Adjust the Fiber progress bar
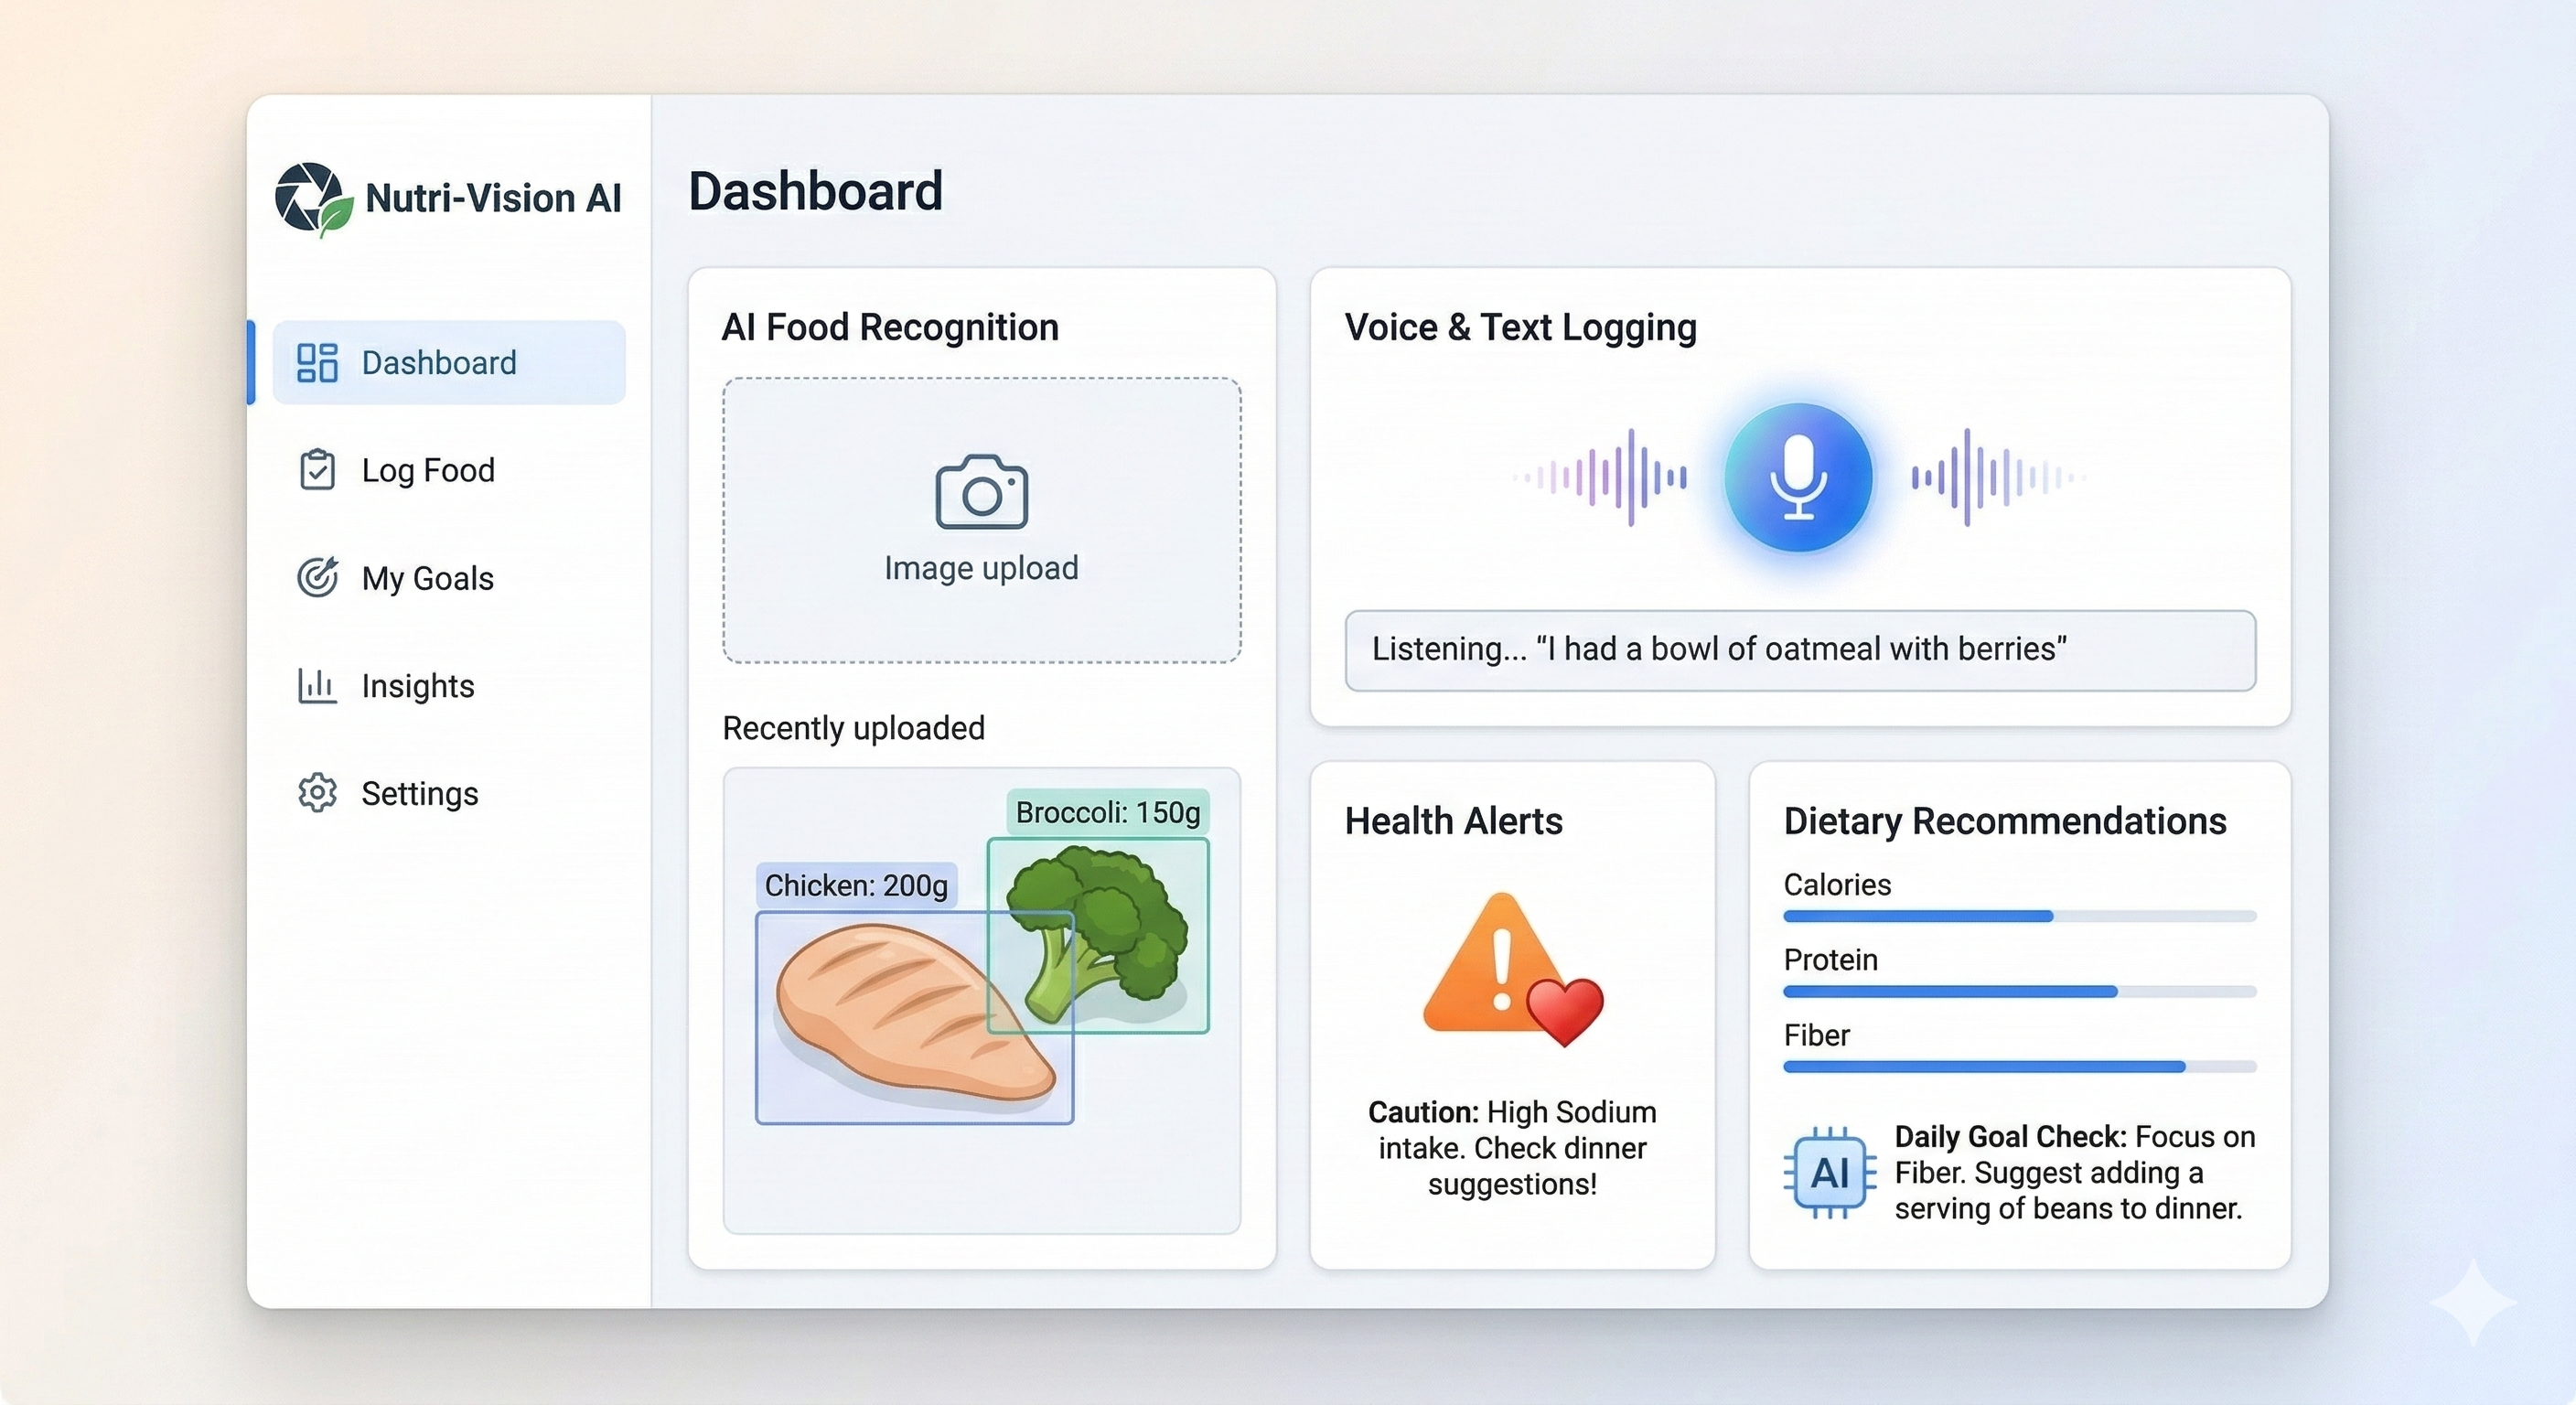2576x1405 pixels. [2020, 1067]
